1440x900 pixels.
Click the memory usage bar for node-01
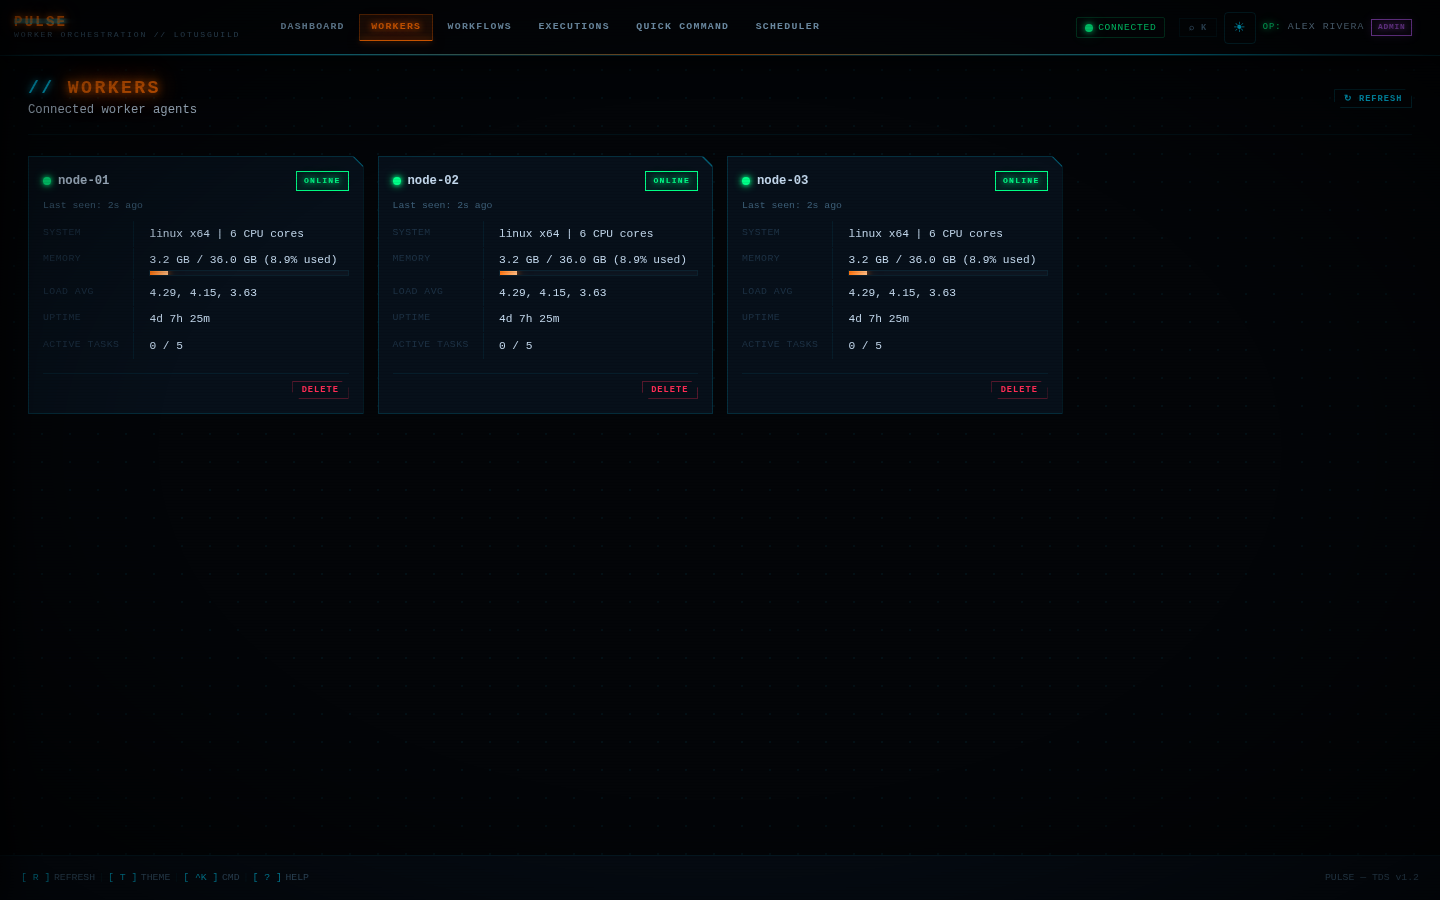point(249,273)
